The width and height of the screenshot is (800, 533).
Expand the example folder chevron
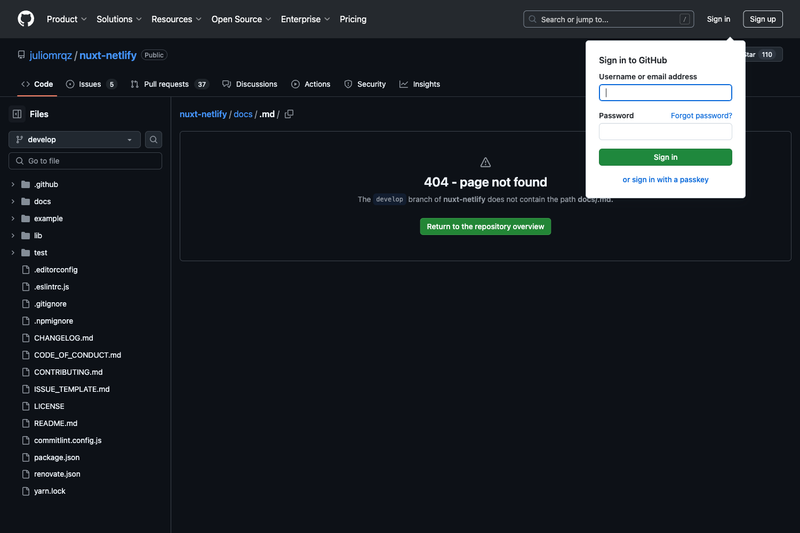click(x=13, y=218)
